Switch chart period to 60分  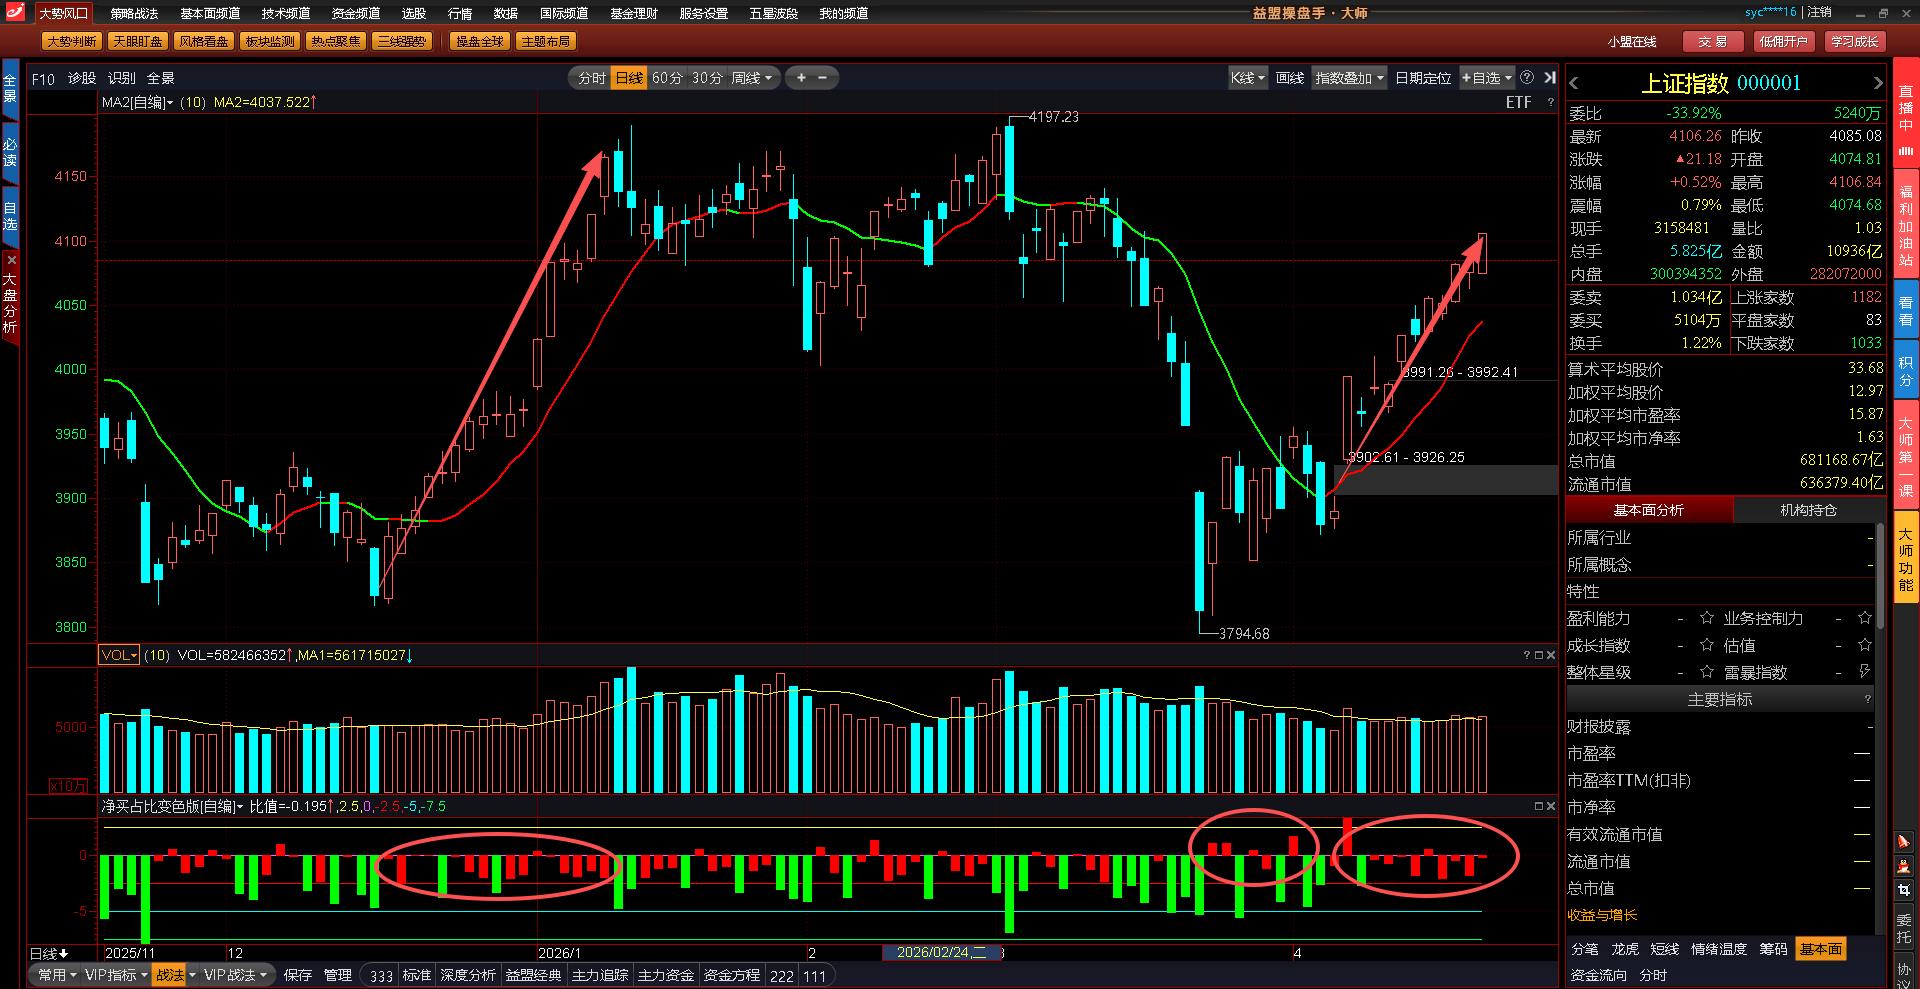click(x=667, y=78)
